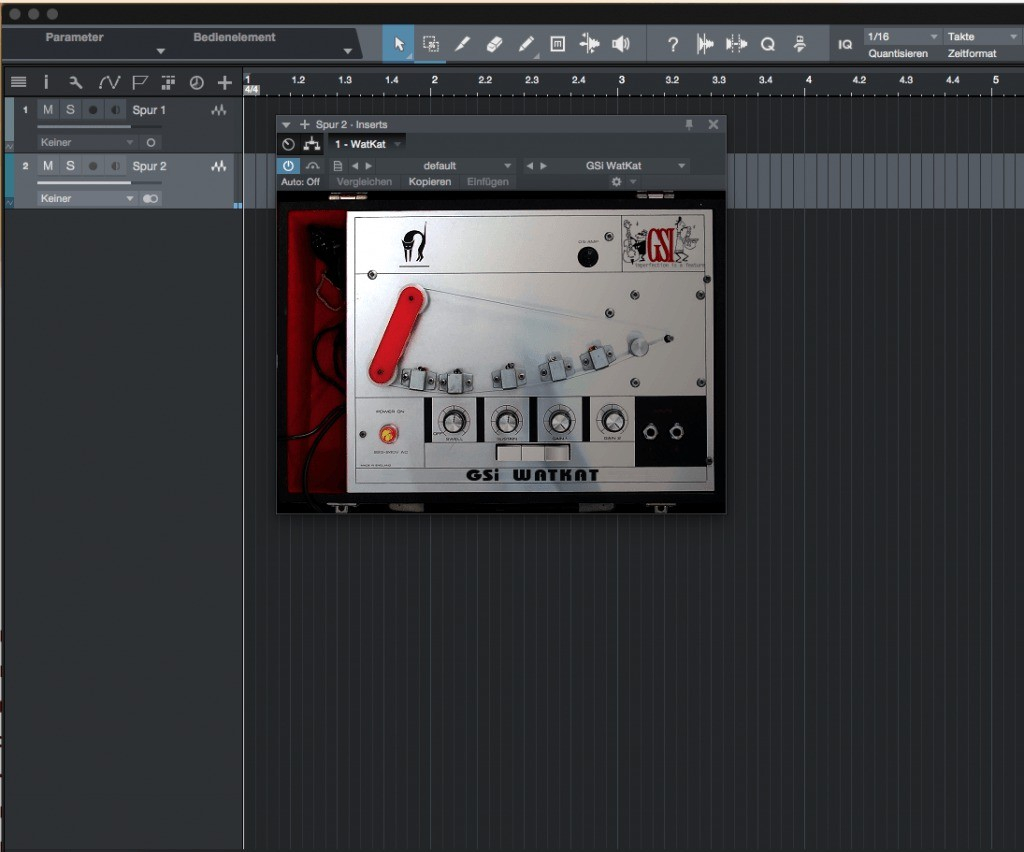The width and height of the screenshot is (1024, 852).
Task: Select the Eraser tool
Action: [x=494, y=44]
